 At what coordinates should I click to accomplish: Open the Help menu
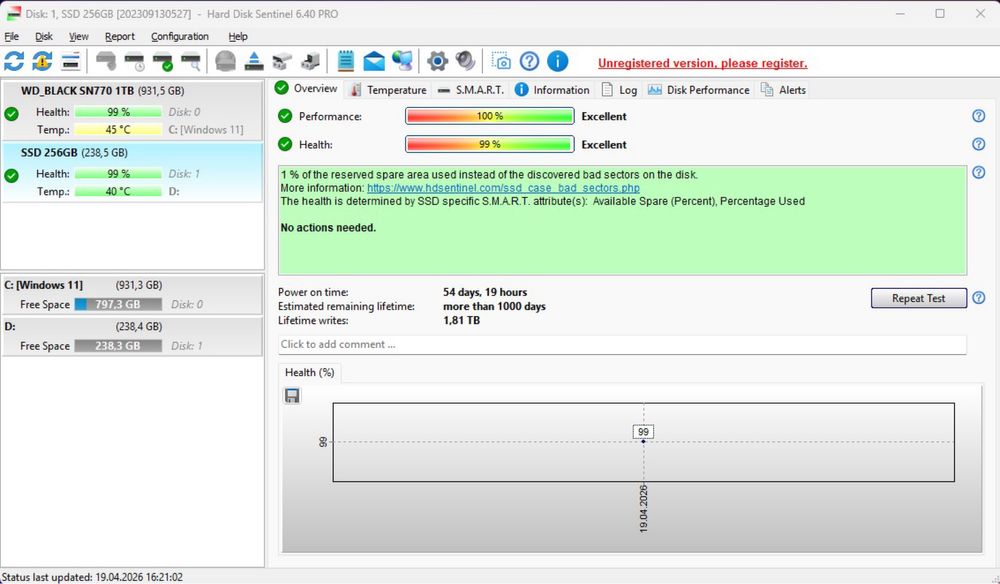tap(238, 36)
